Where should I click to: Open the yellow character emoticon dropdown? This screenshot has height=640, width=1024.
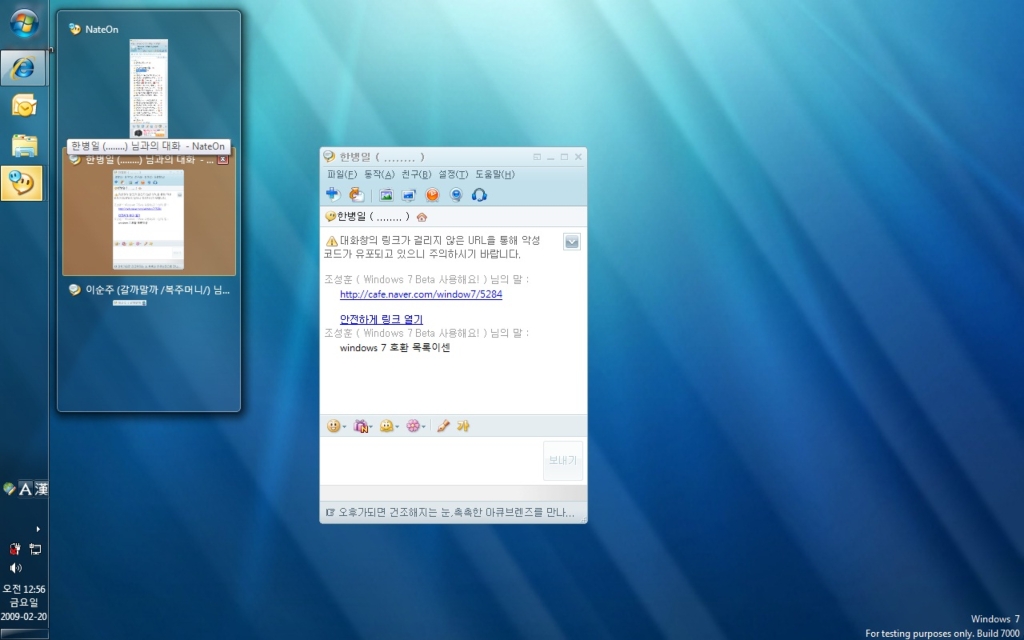pos(389,426)
